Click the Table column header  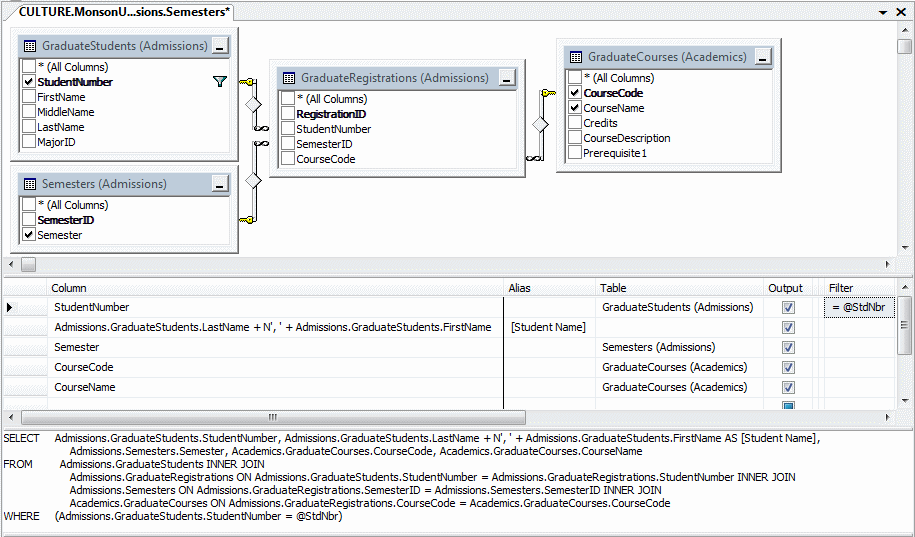(x=680, y=288)
